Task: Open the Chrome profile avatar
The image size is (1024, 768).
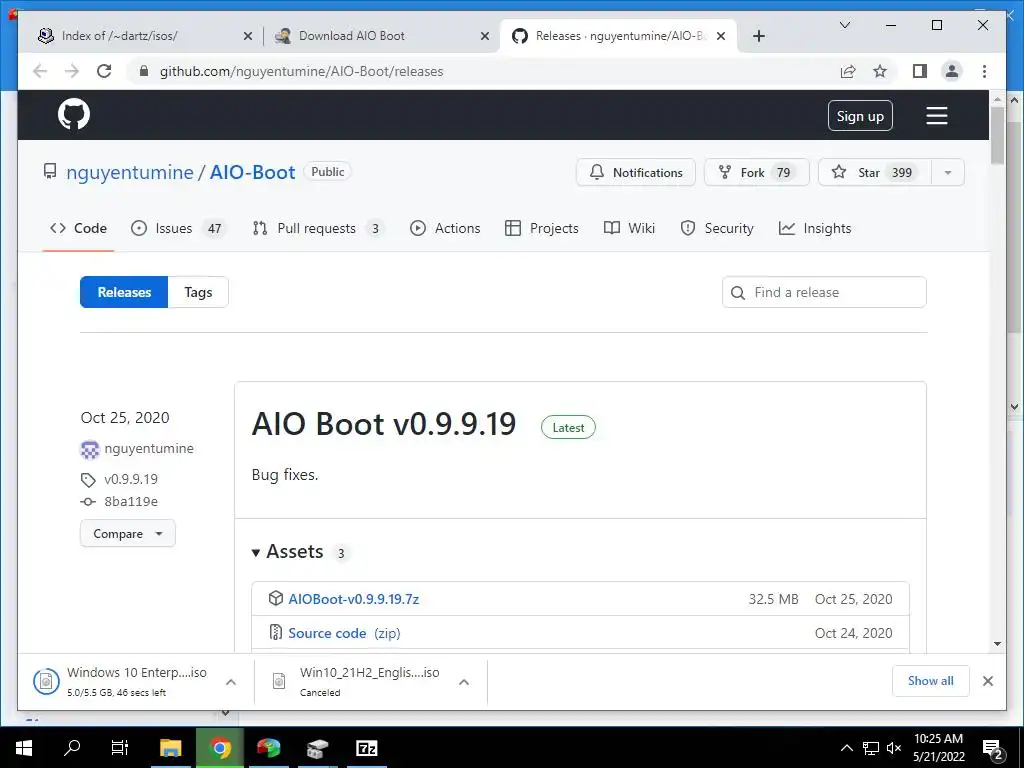Action: coord(952,71)
